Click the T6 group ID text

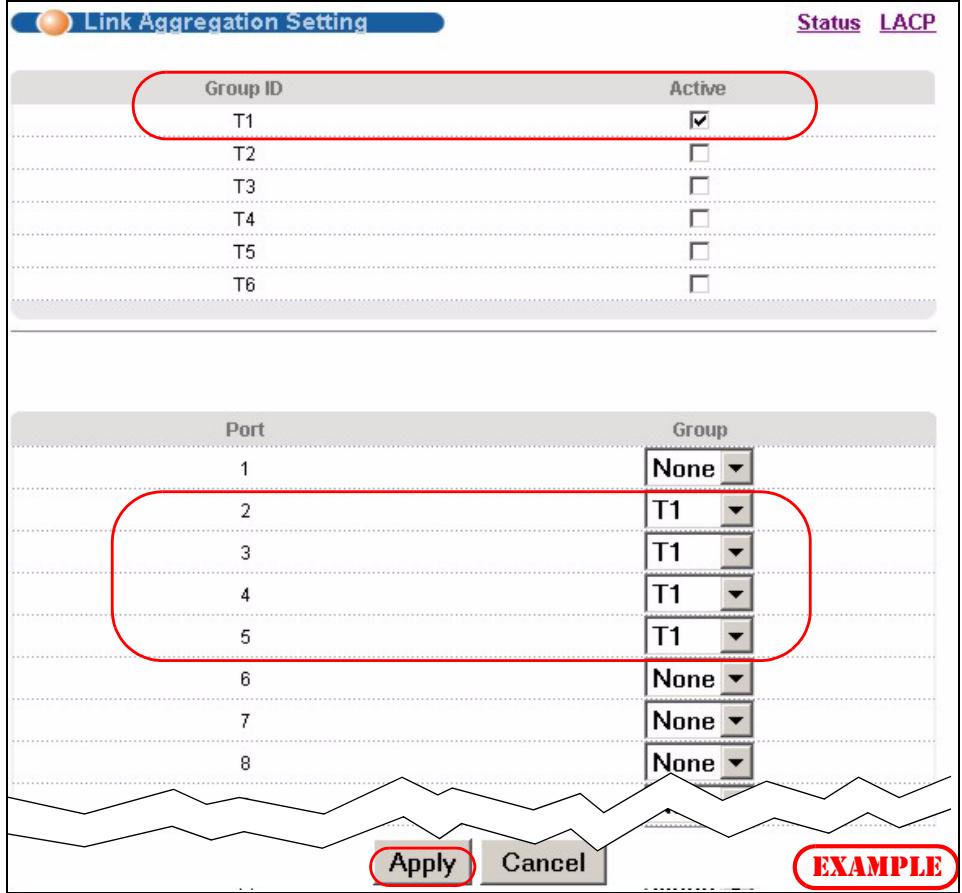[244, 285]
